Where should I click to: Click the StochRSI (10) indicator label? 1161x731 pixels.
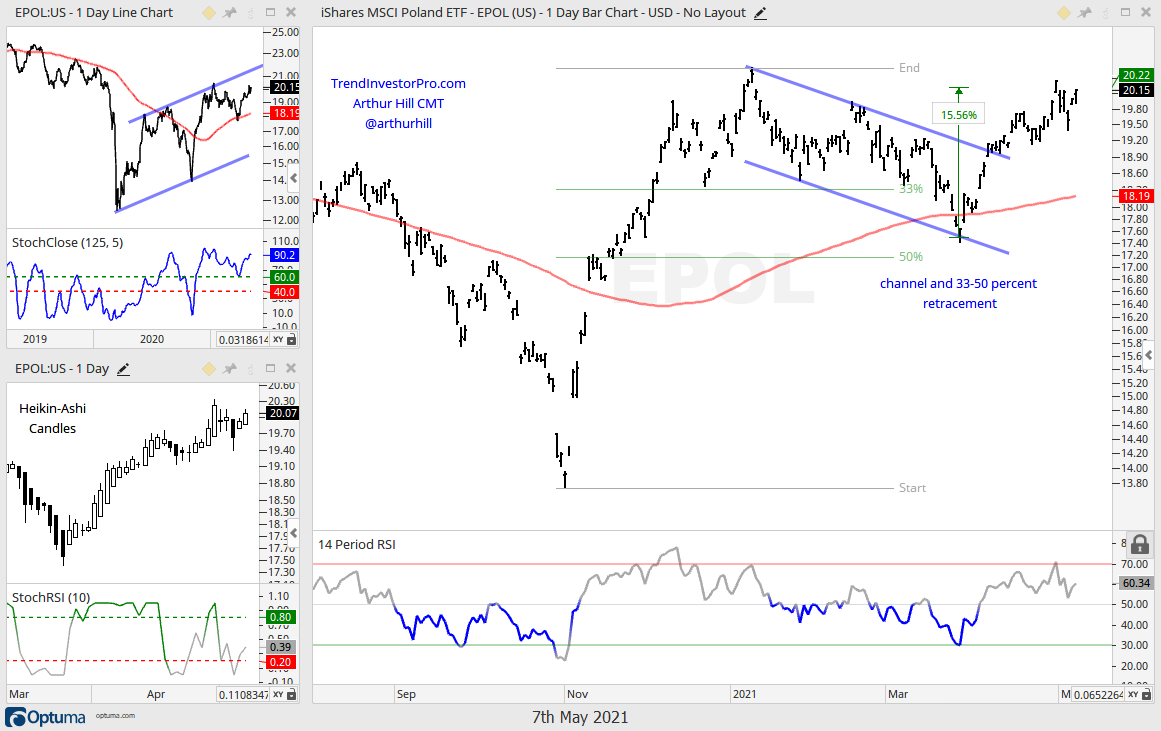point(51,597)
